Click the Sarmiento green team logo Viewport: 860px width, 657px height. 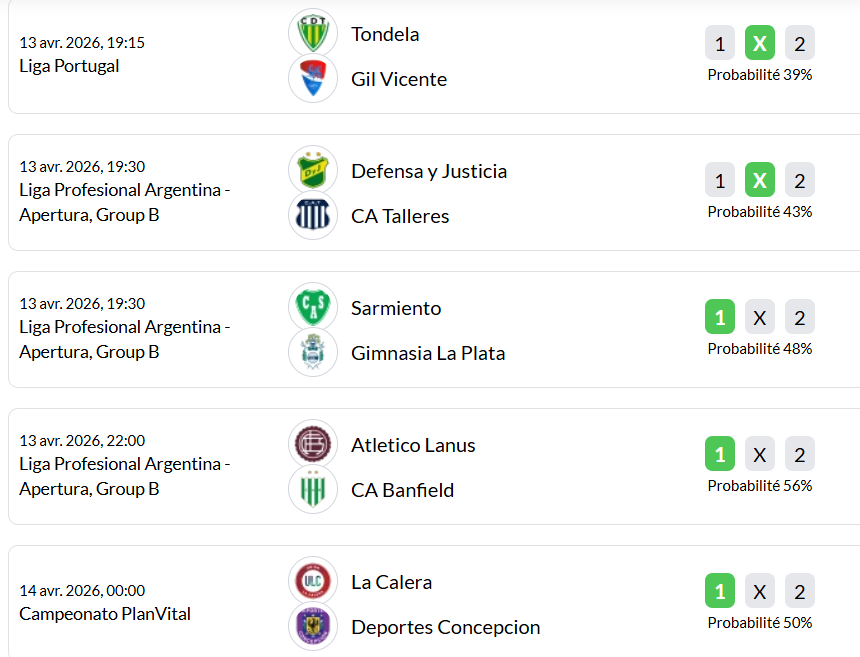click(313, 308)
